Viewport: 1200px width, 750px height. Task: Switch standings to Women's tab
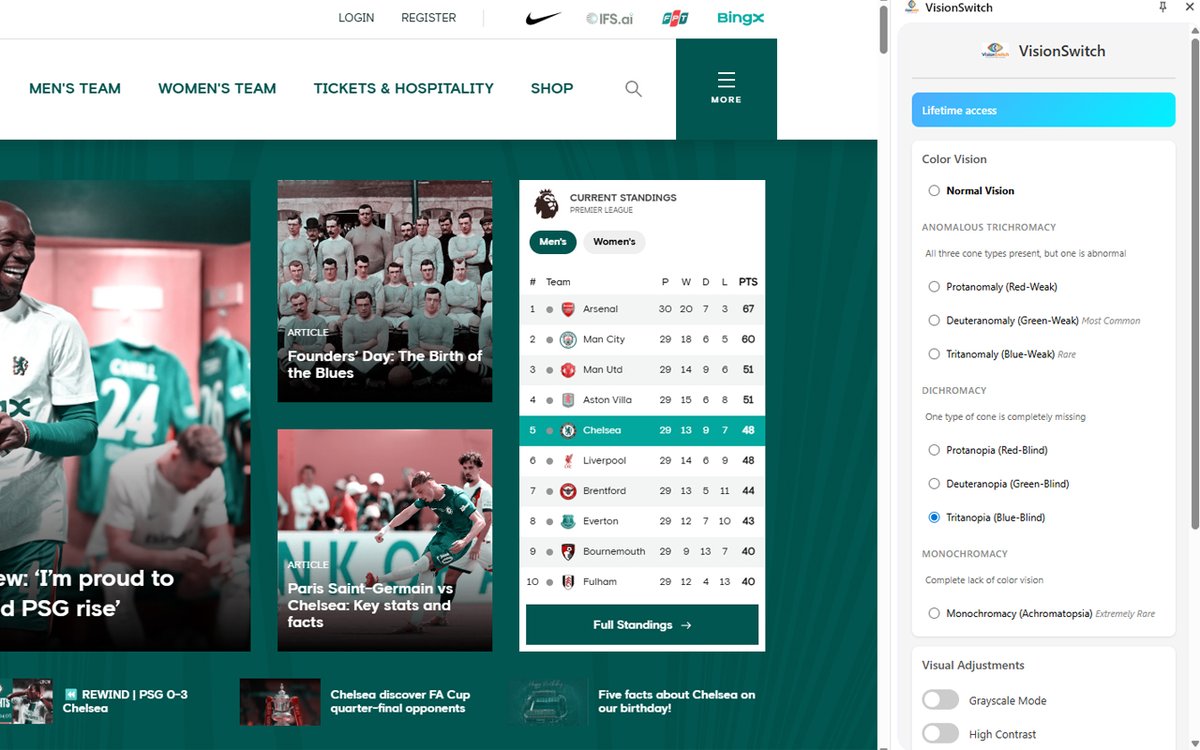(x=614, y=242)
